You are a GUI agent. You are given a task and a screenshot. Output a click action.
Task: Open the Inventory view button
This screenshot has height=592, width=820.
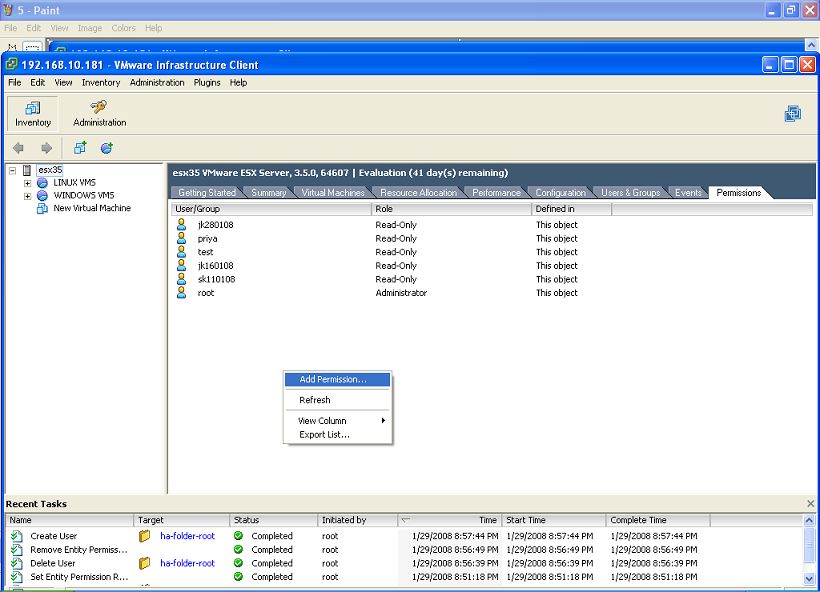coord(32,113)
